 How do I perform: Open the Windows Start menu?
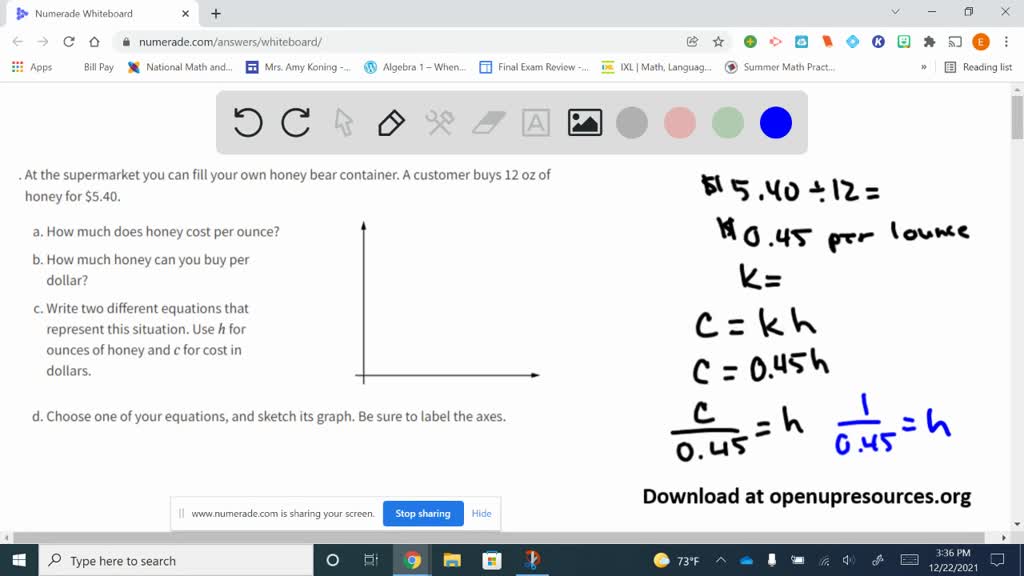point(19,560)
